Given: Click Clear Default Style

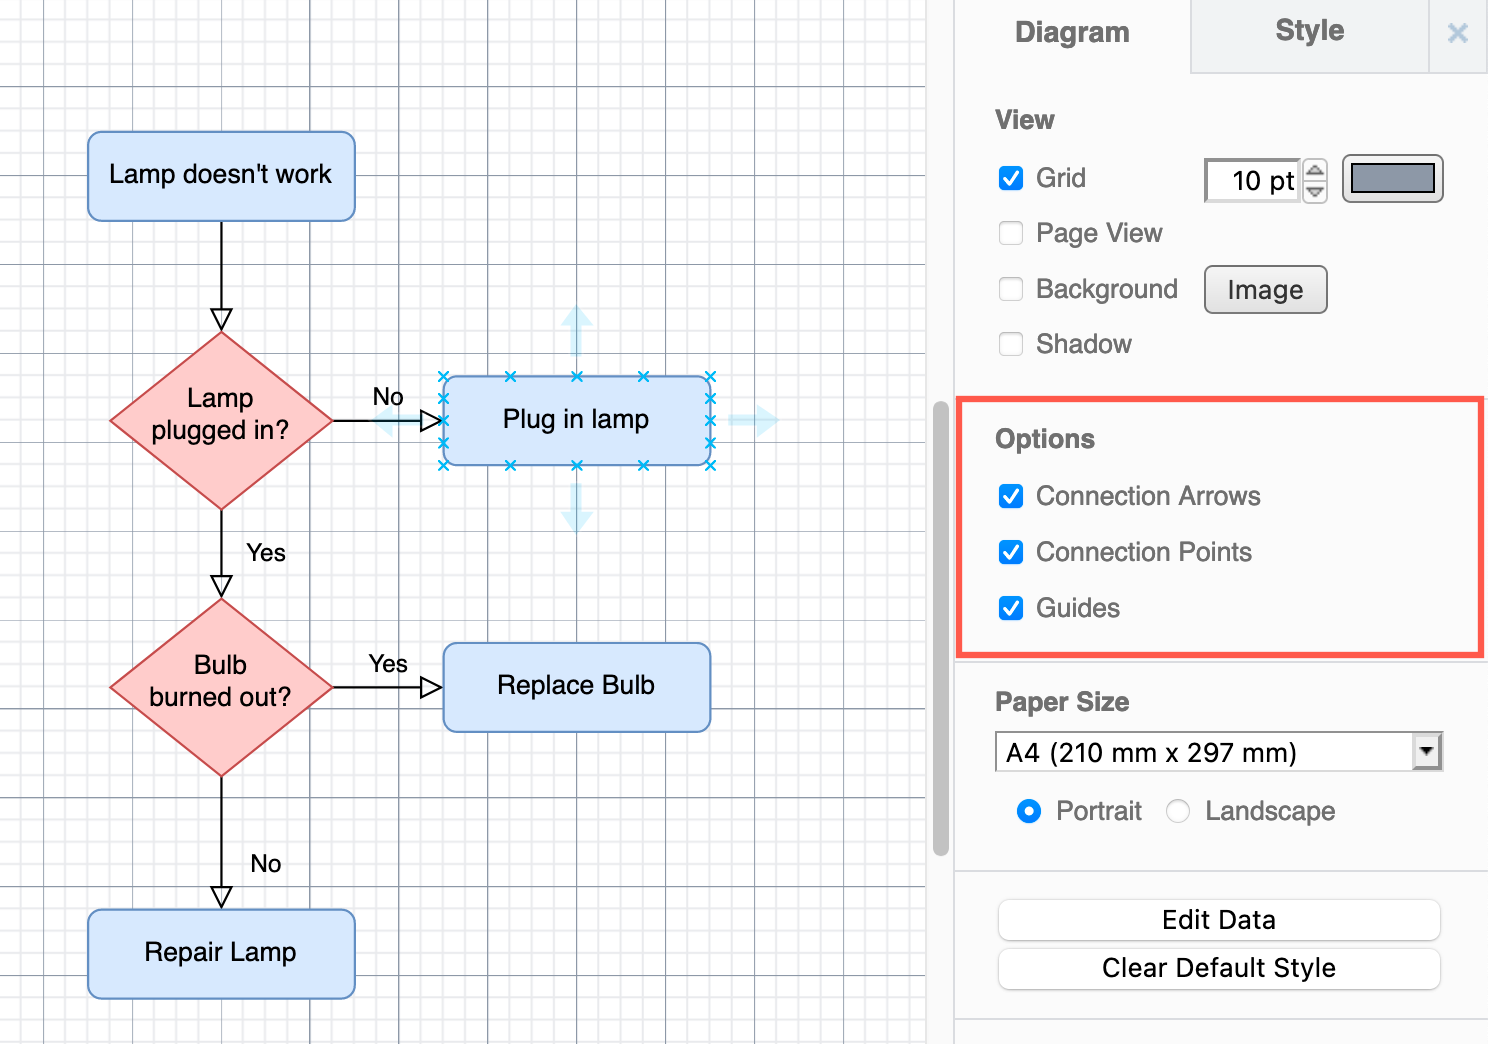Looking at the screenshot, I should [1218, 968].
